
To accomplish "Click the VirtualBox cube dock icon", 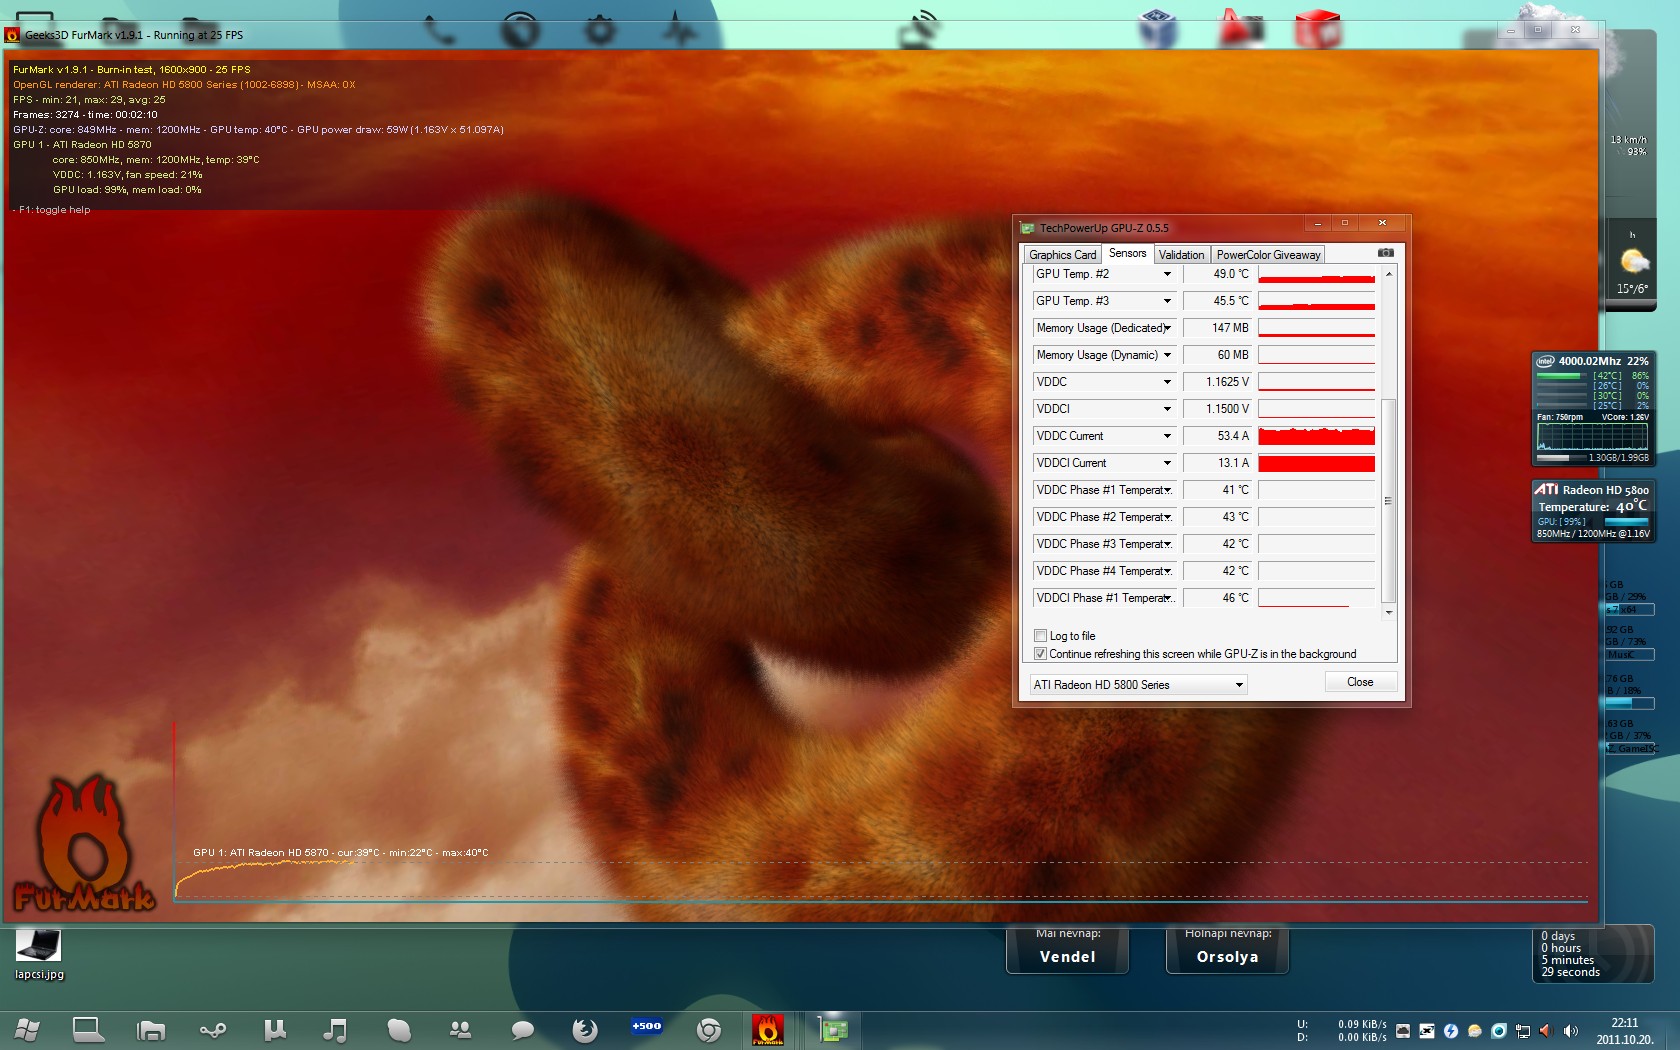I will [x=1159, y=27].
